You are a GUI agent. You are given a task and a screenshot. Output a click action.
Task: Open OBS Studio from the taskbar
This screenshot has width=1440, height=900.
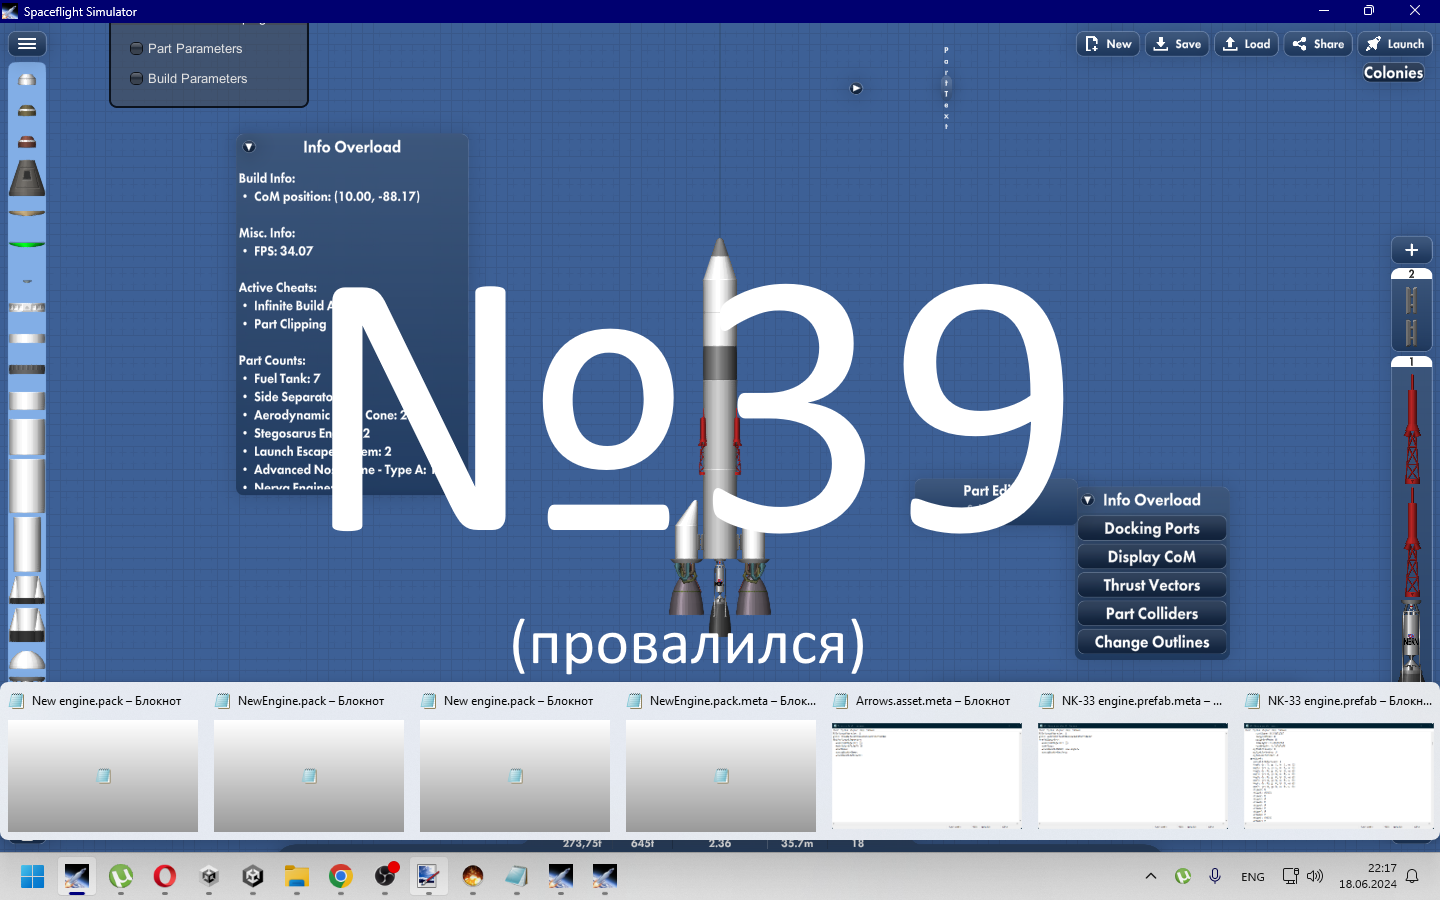click(x=385, y=877)
